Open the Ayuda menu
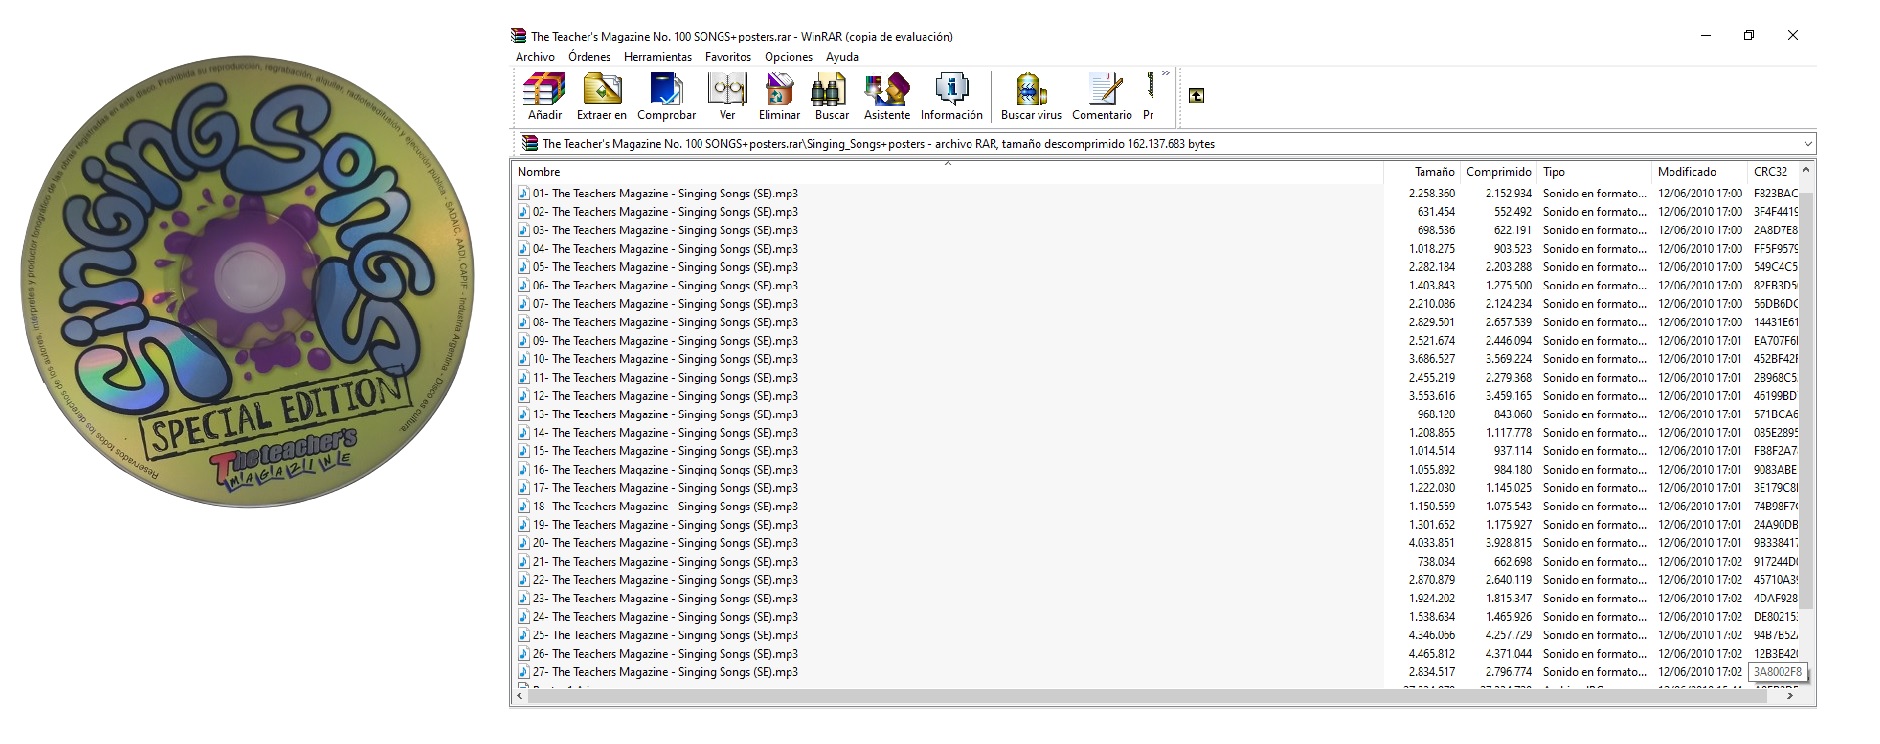The width and height of the screenshot is (1880, 744). [x=842, y=57]
